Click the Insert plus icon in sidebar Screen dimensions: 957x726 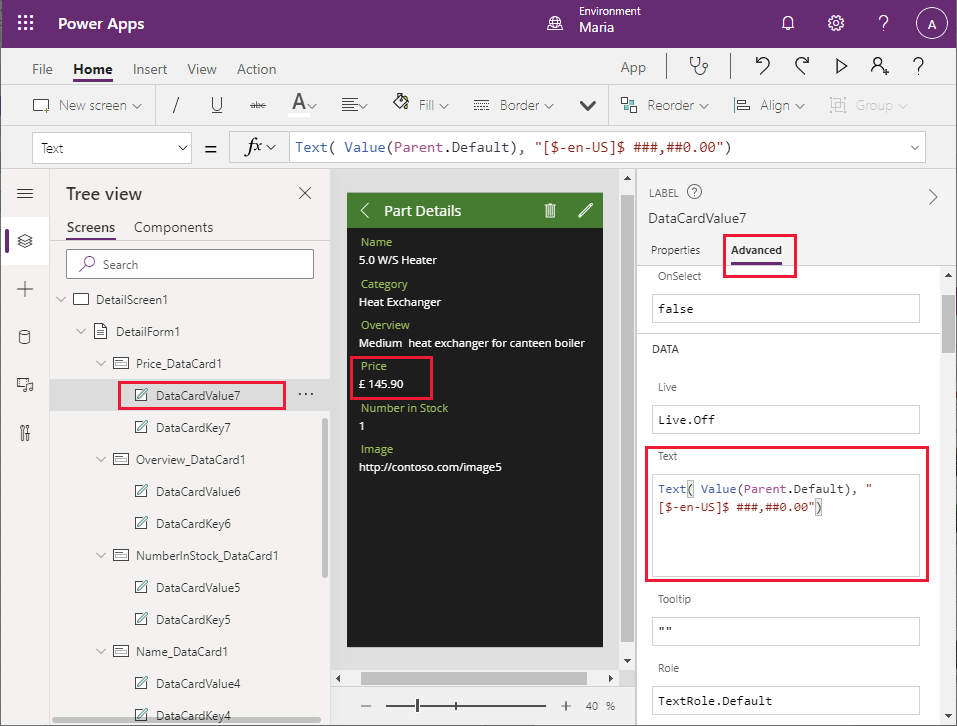25,289
